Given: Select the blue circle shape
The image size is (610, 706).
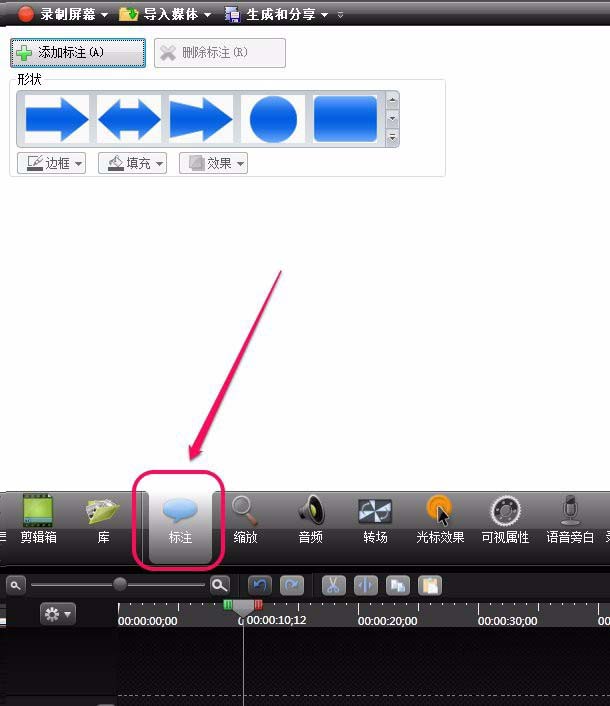Looking at the screenshot, I should pyautogui.click(x=273, y=119).
